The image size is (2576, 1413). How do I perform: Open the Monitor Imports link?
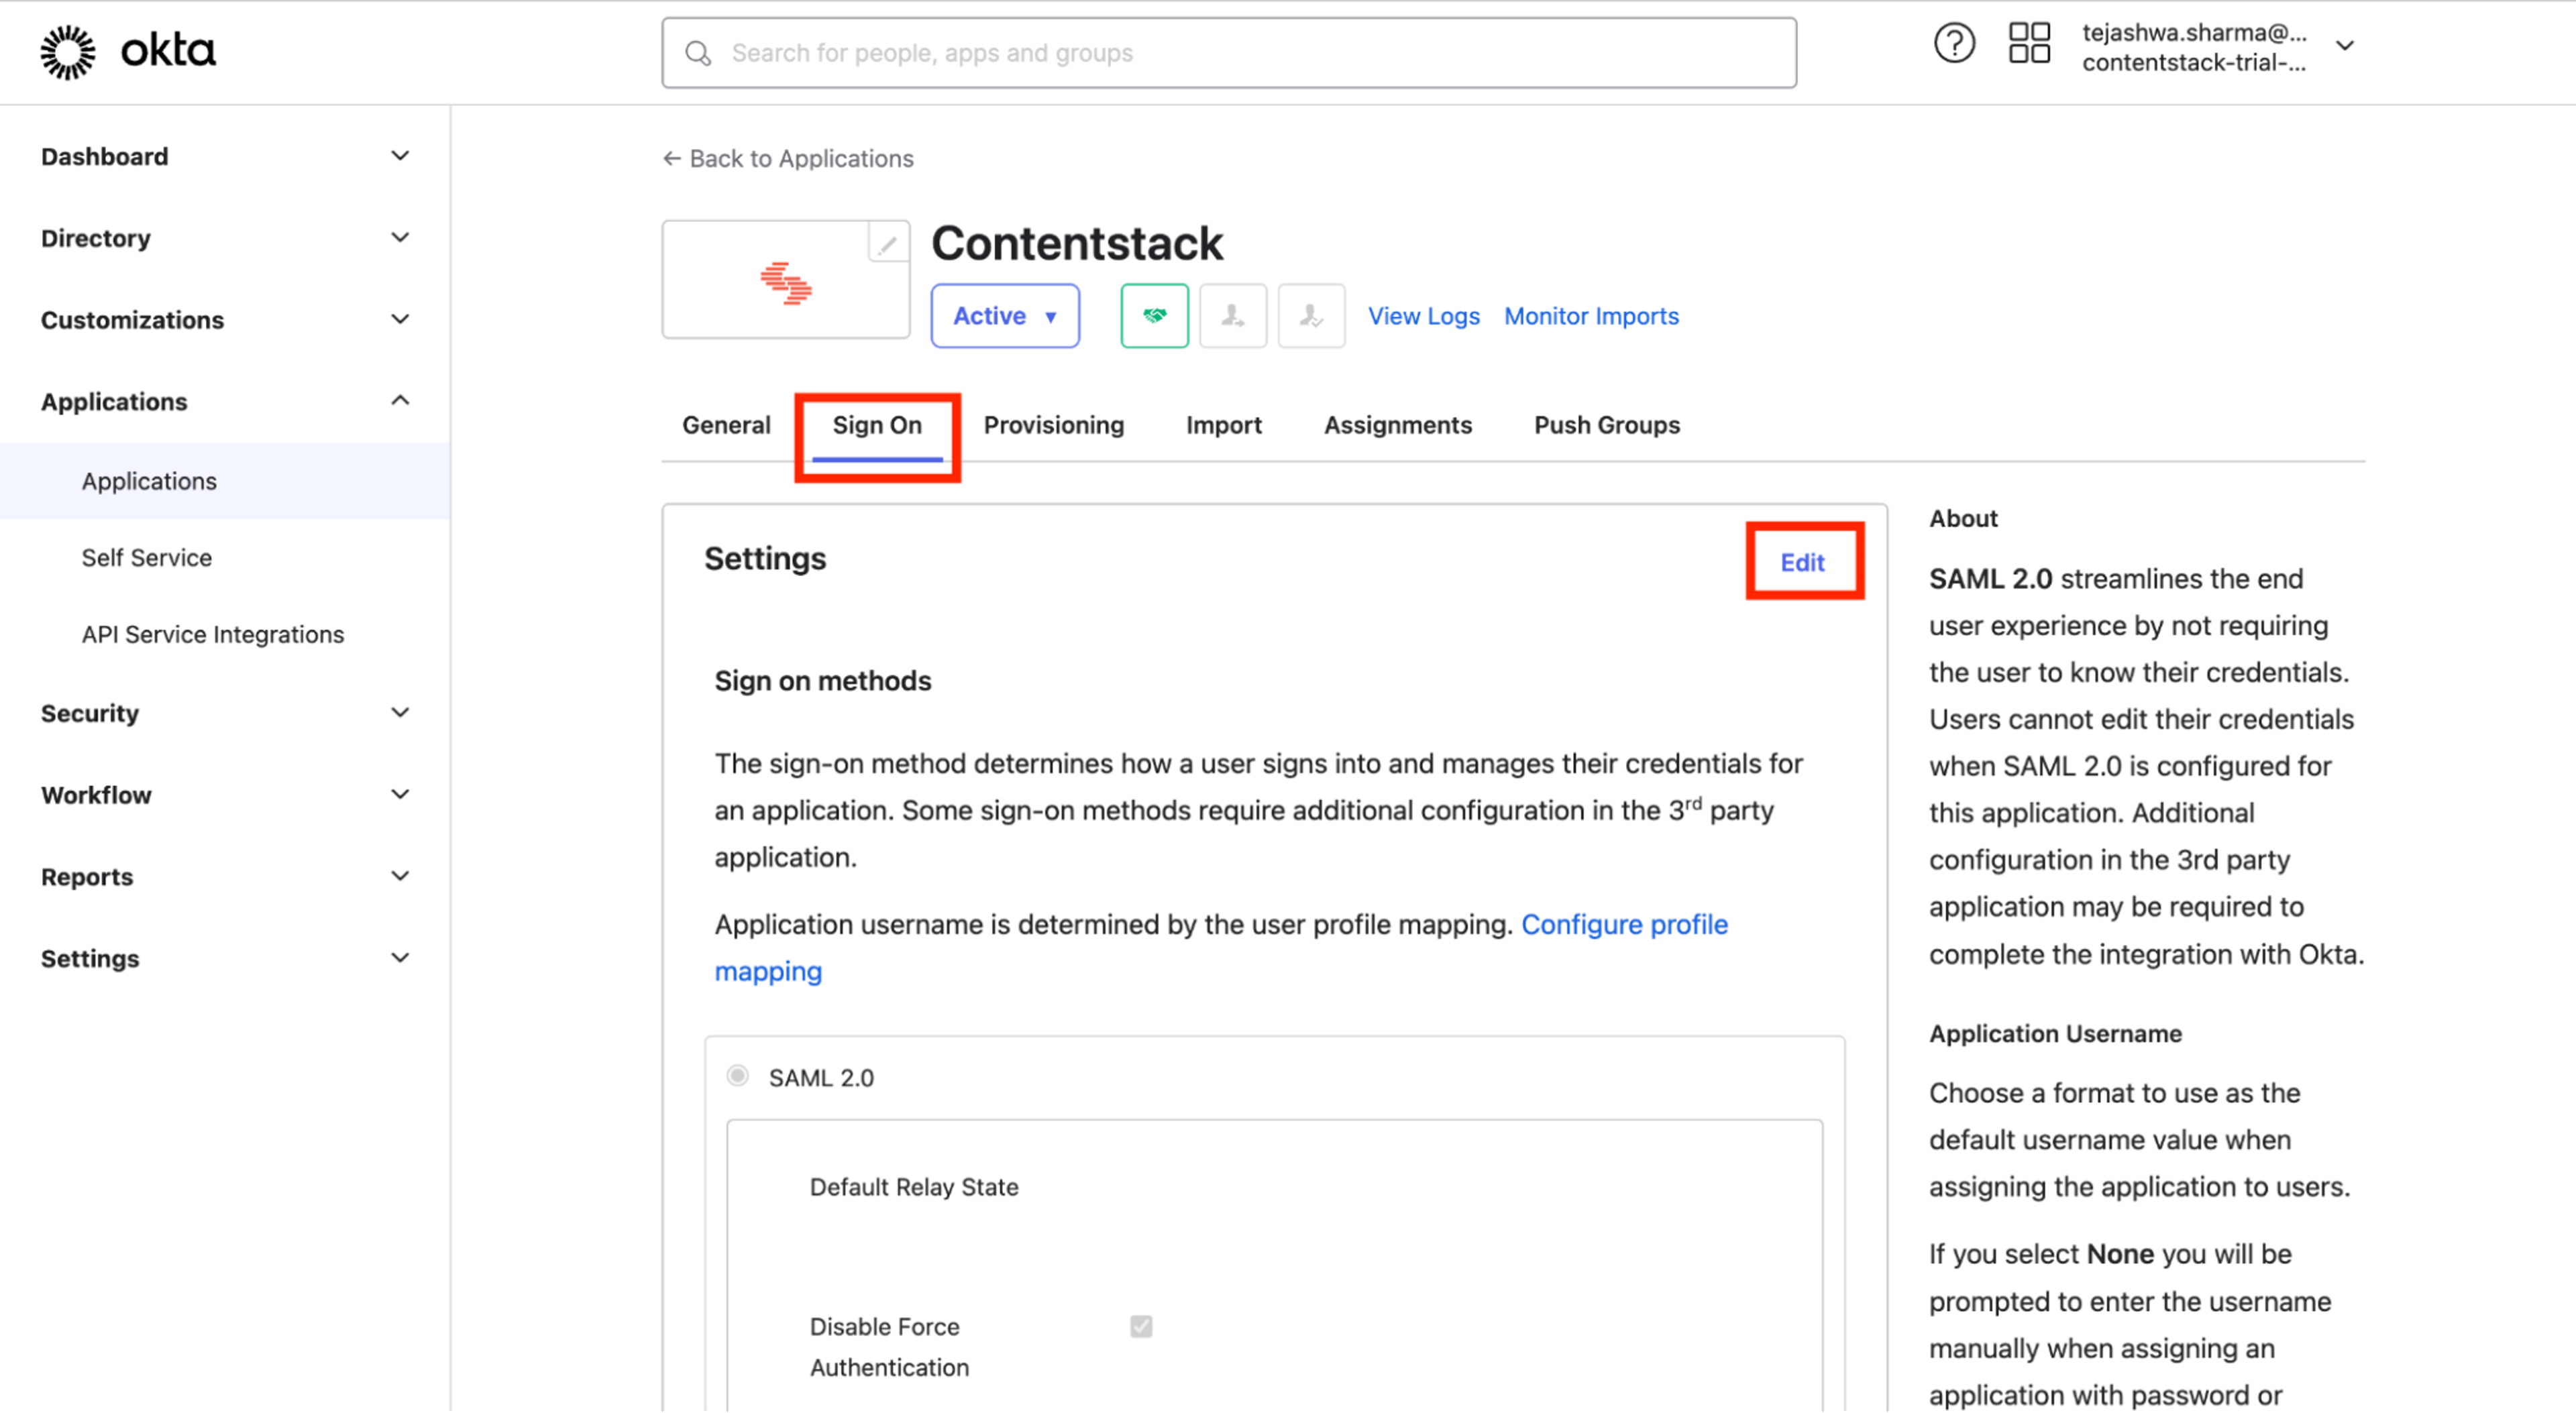click(x=1591, y=316)
